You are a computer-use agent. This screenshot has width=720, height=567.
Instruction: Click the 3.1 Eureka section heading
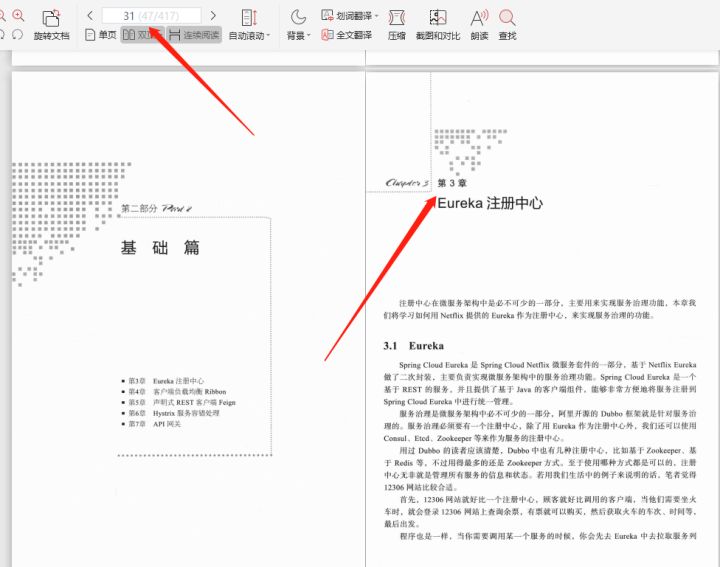pyautogui.click(x=414, y=346)
